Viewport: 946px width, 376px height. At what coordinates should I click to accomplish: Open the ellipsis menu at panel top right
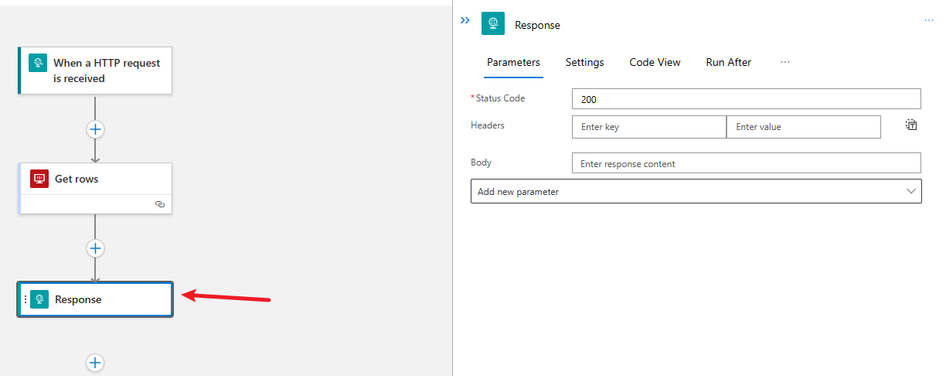coord(929,21)
